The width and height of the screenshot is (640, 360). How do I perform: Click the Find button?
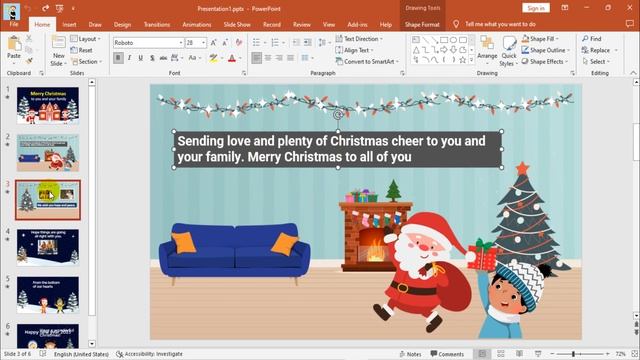click(x=592, y=39)
